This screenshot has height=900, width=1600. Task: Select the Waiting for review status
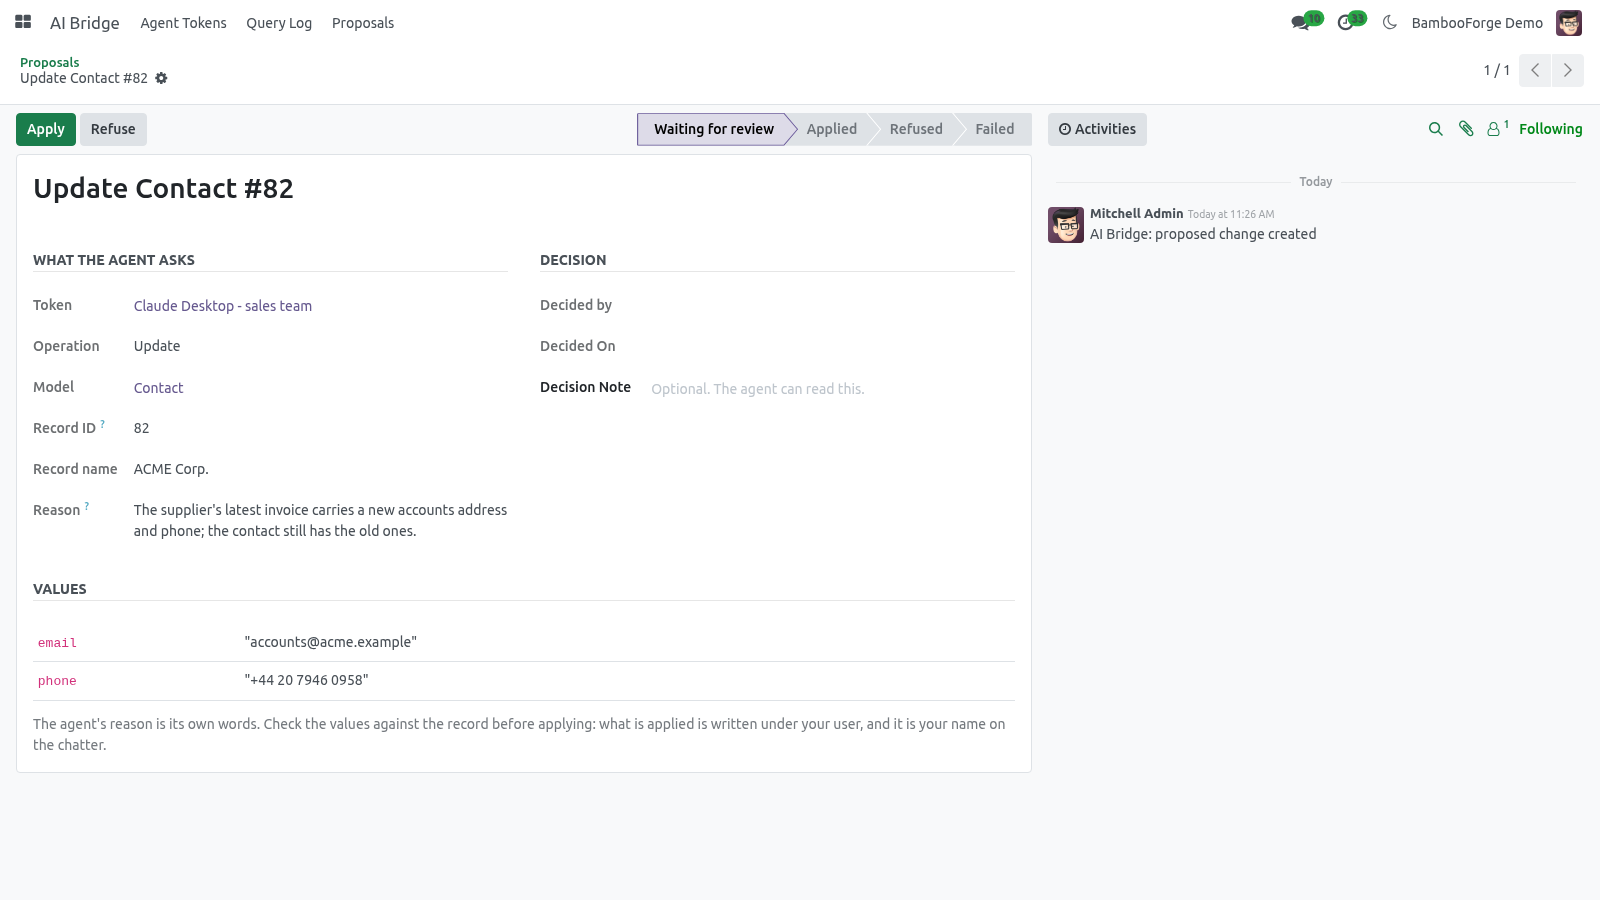pyautogui.click(x=714, y=129)
